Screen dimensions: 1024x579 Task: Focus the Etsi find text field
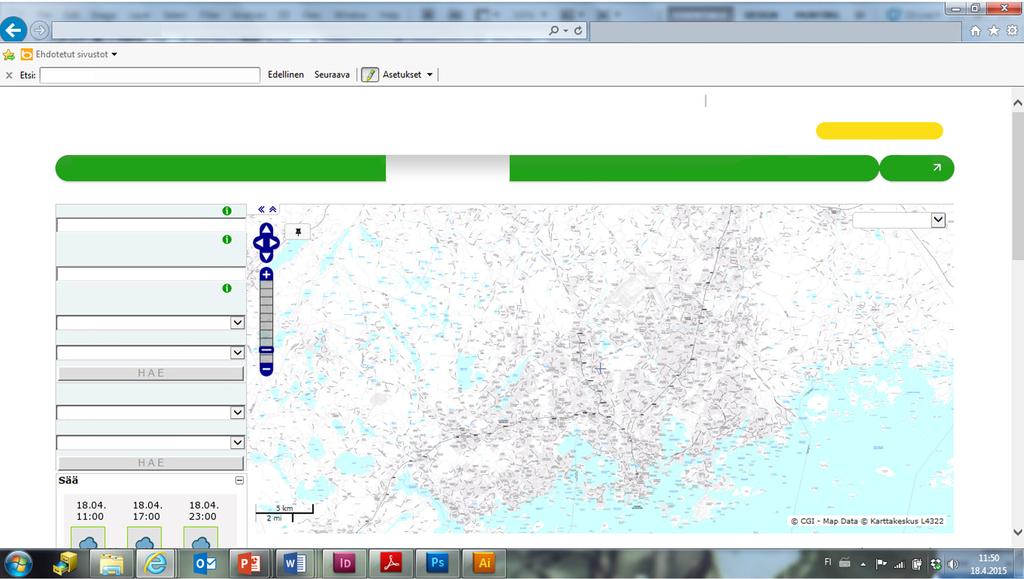pos(150,76)
